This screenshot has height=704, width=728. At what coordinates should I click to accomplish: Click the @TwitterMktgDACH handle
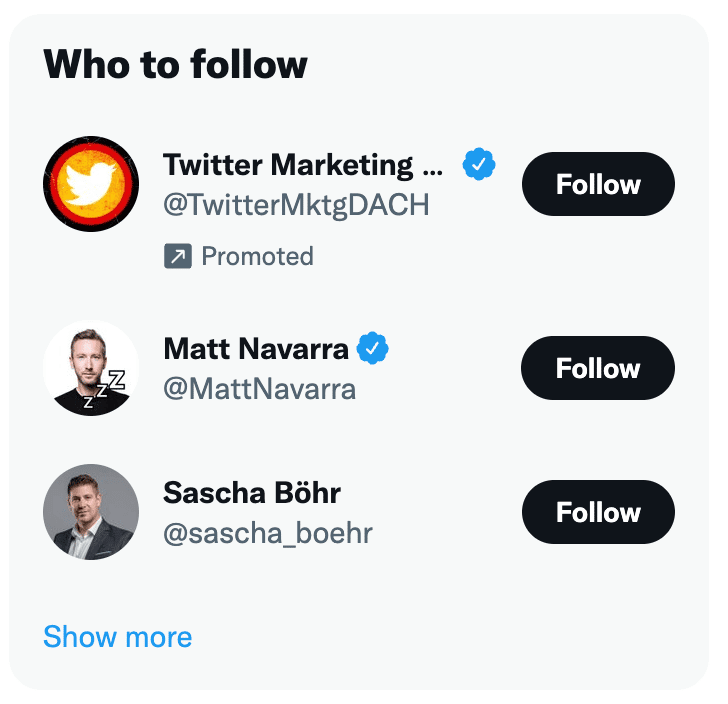[296, 205]
